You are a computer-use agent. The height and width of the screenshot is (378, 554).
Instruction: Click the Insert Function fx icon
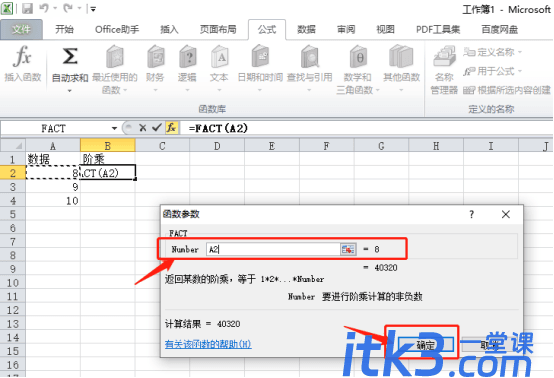tap(22, 57)
